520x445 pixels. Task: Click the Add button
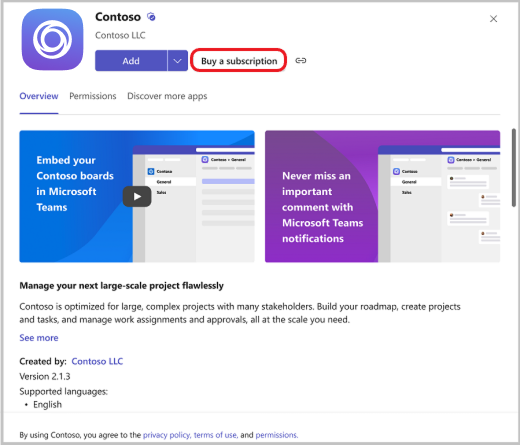pyautogui.click(x=131, y=61)
